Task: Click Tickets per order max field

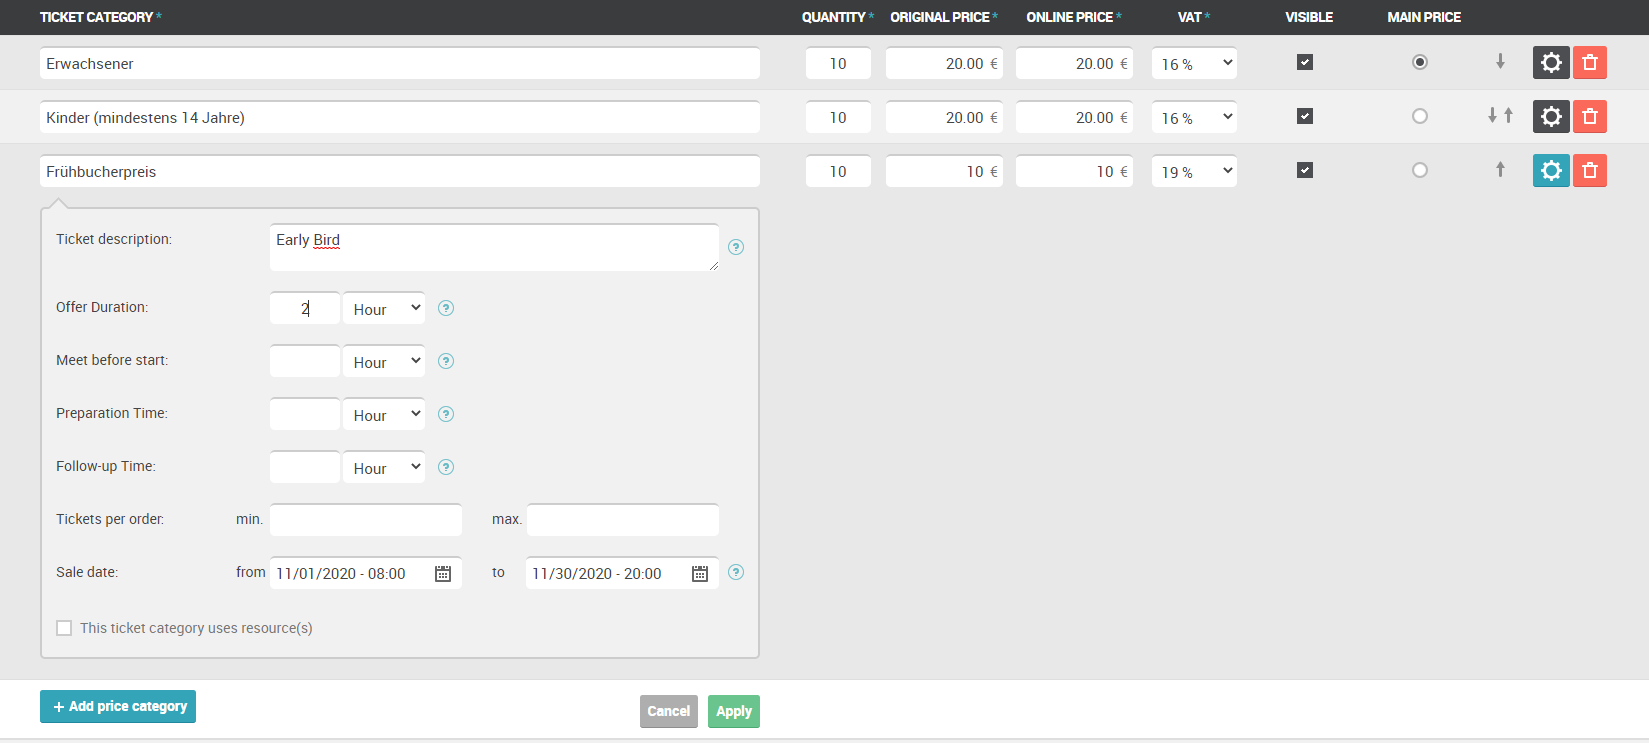Action: 623,520
